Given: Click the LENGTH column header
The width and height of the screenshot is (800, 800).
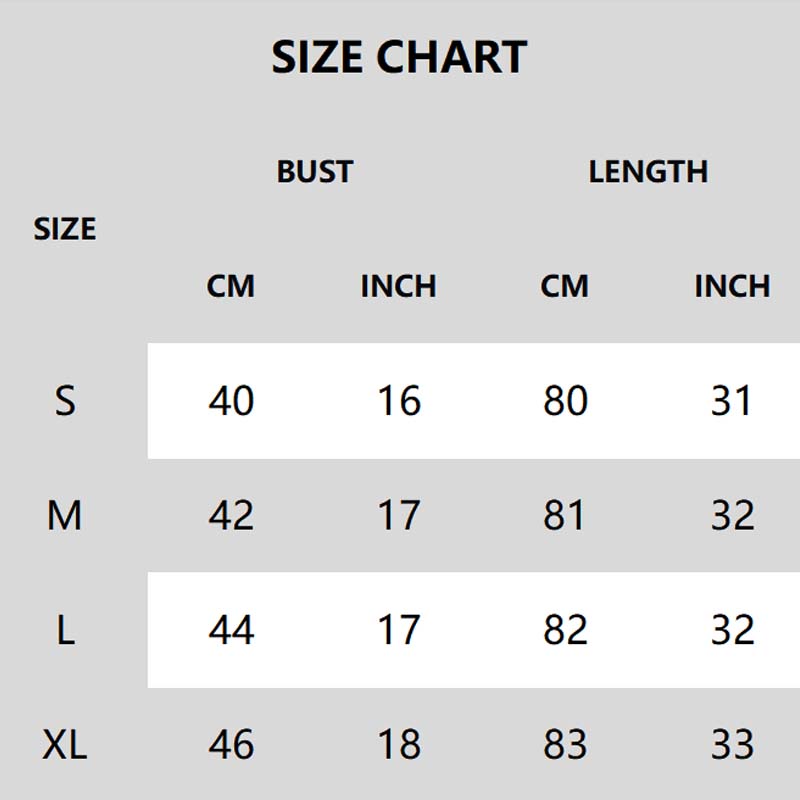Looking at the screenshot, I should [x=648, y=171].
